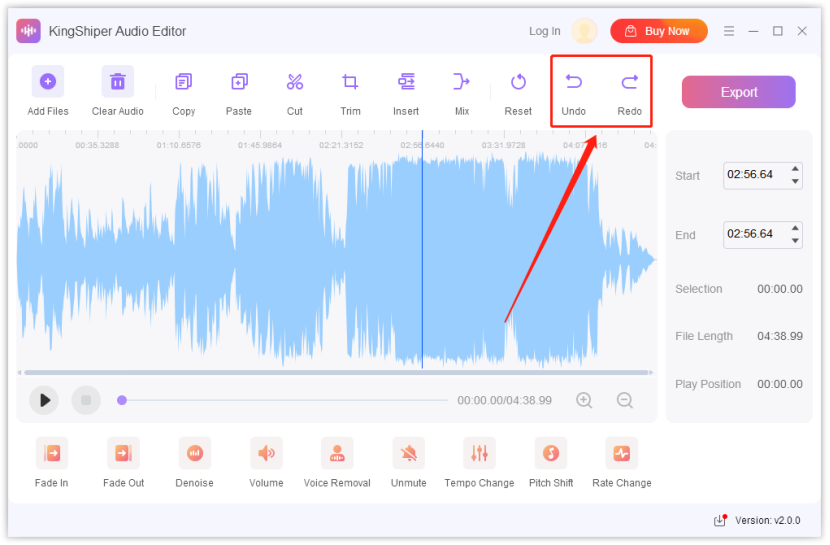Zoom in on the waveform
The width and height of the screenshot is (830, 545).
584,401
